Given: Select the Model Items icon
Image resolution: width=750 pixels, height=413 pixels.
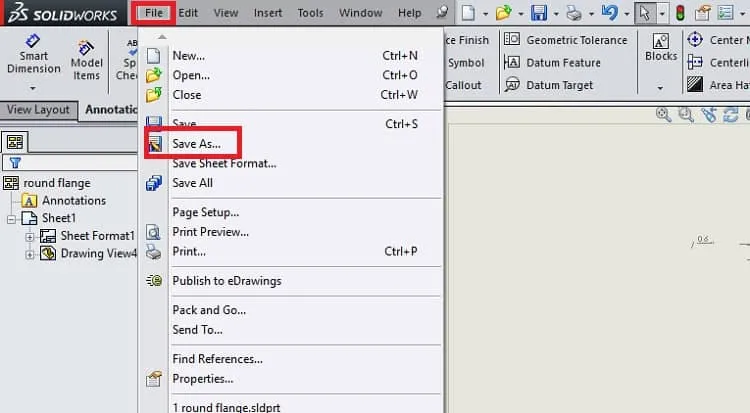Looking at the screenshot, I should (86, 48).
